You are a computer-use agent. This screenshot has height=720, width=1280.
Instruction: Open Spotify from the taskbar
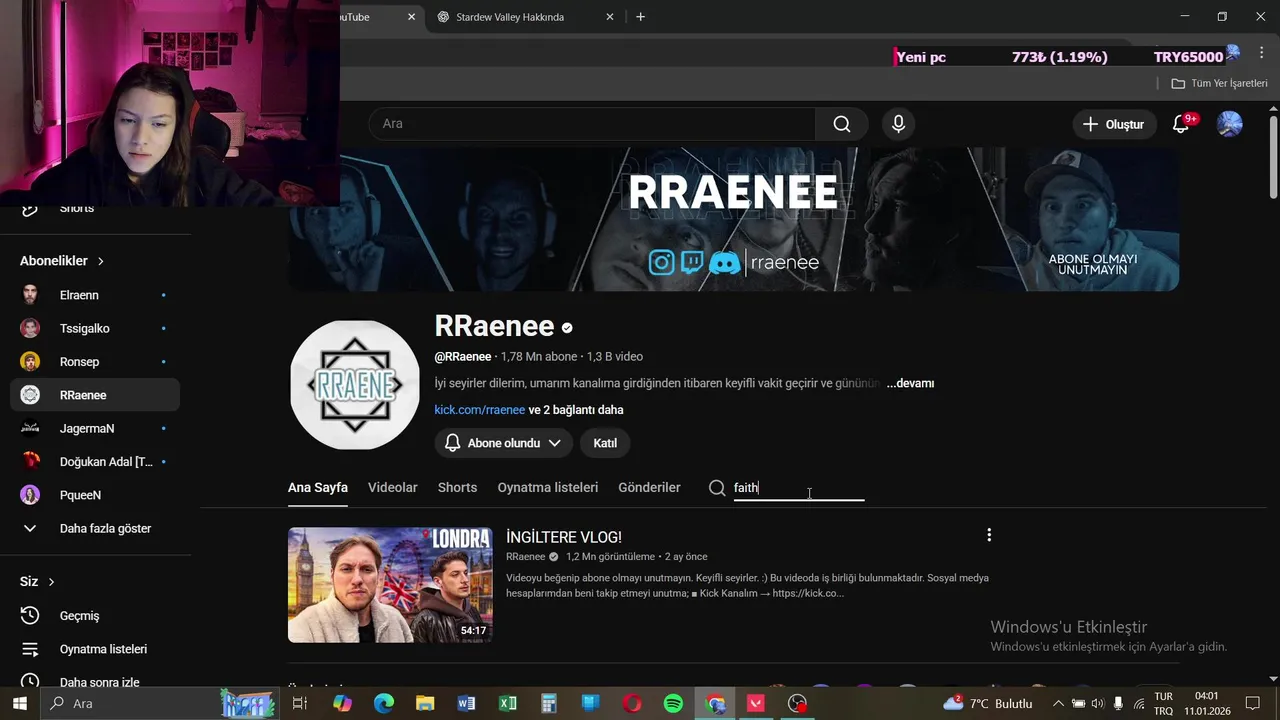pyautogui.click(x=673, y=704)
